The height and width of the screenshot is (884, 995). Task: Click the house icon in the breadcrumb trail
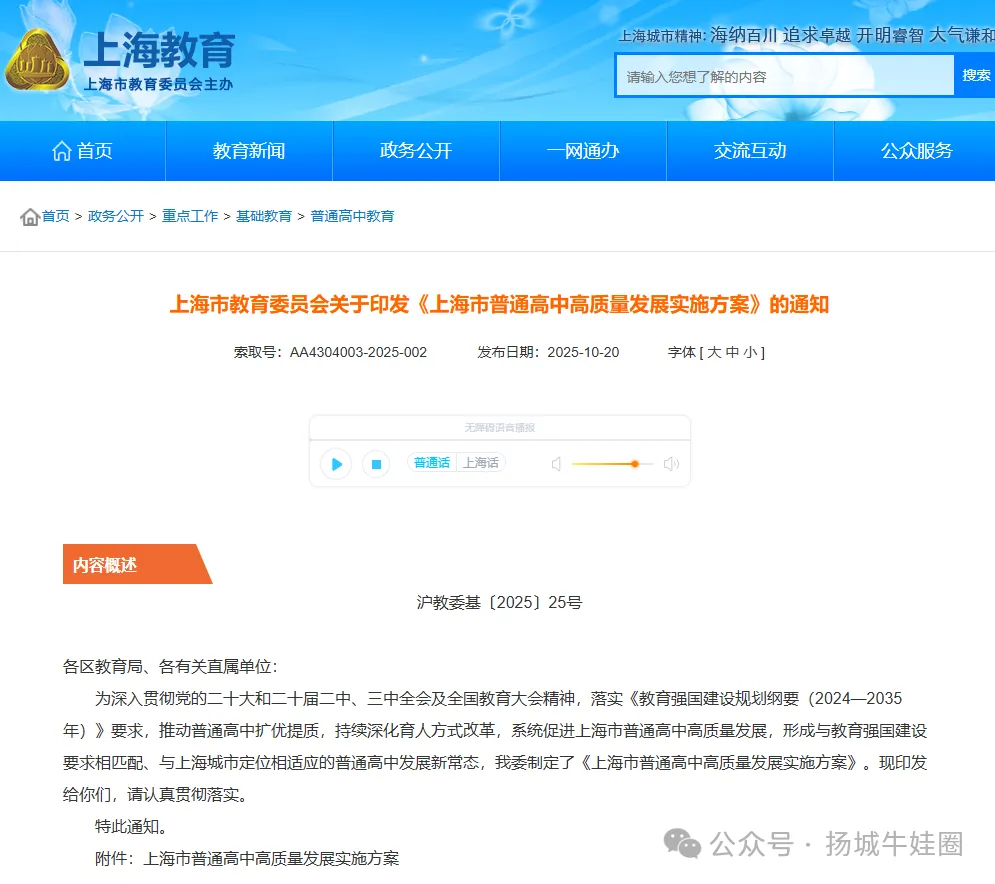[x=28, y=215]
